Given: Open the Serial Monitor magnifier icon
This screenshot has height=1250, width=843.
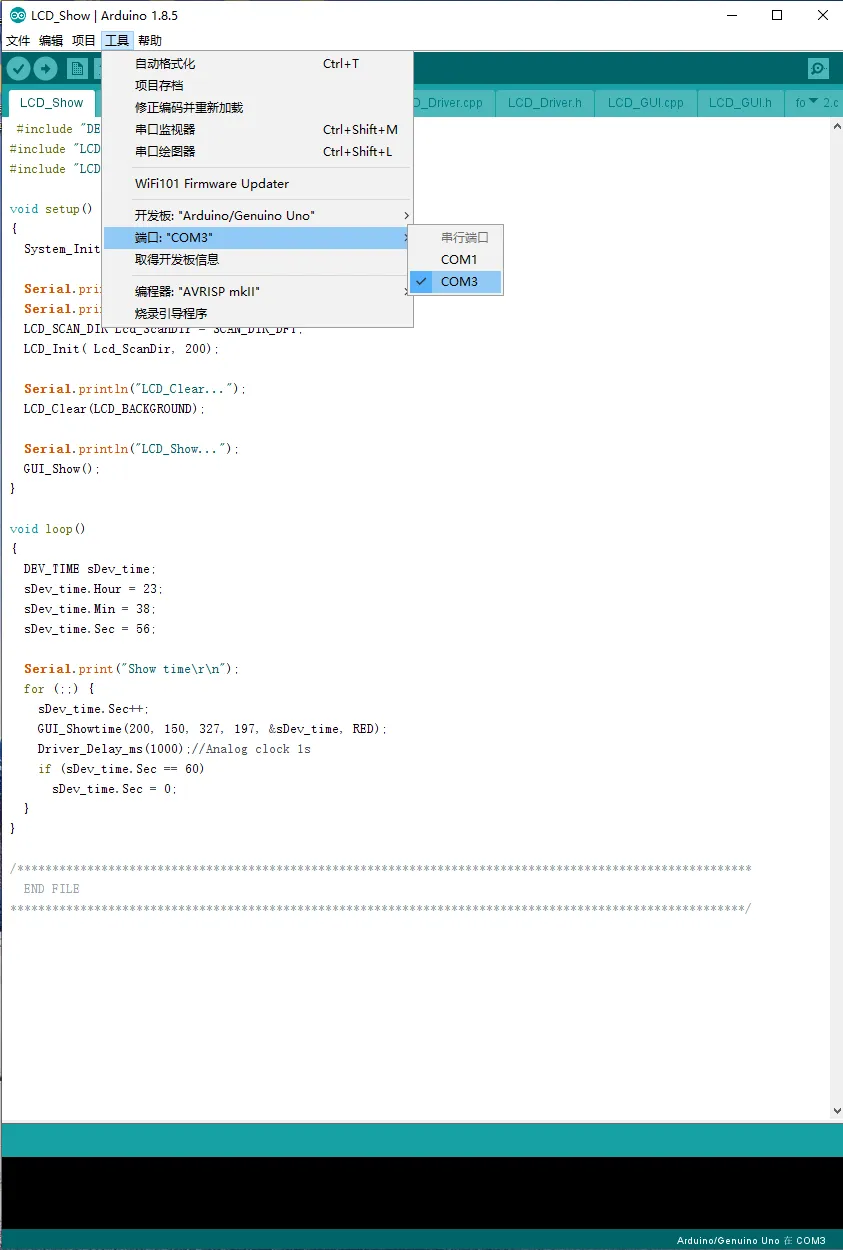Looking at the screenshot, I should click(819, 68).
